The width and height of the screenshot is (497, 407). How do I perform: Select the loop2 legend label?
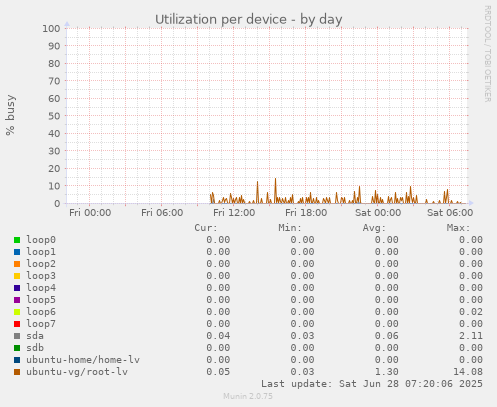click(x=41, y=264)
